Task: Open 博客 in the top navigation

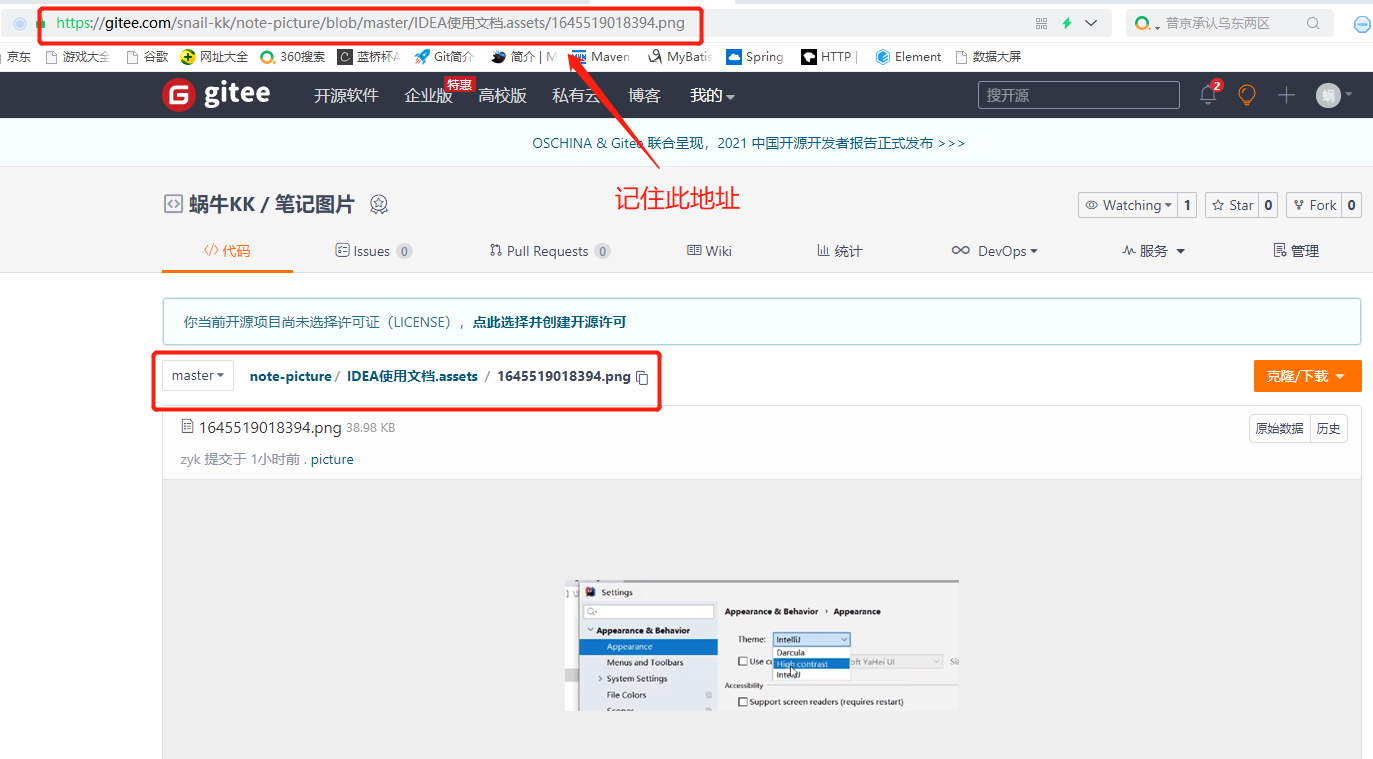Action: pos(644,95)
